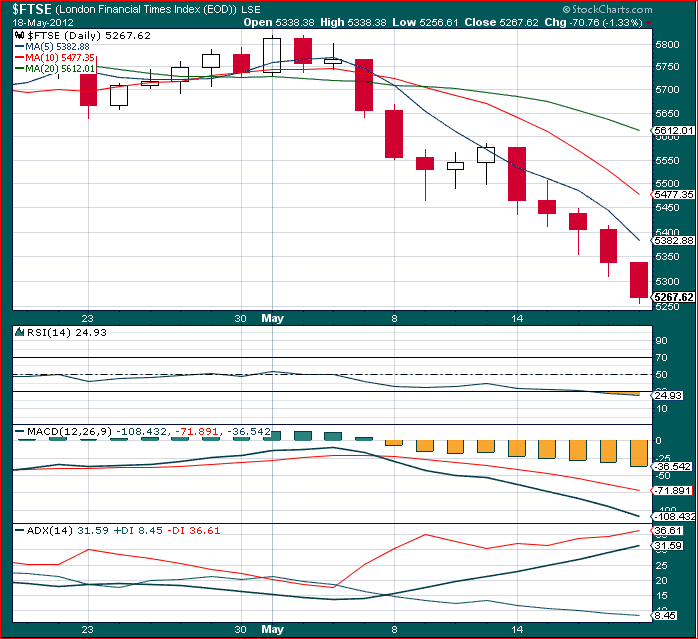Click the $FTSE (Daily) 5267.62 legend text
The image size is (698, 639).
coord(89,36)
